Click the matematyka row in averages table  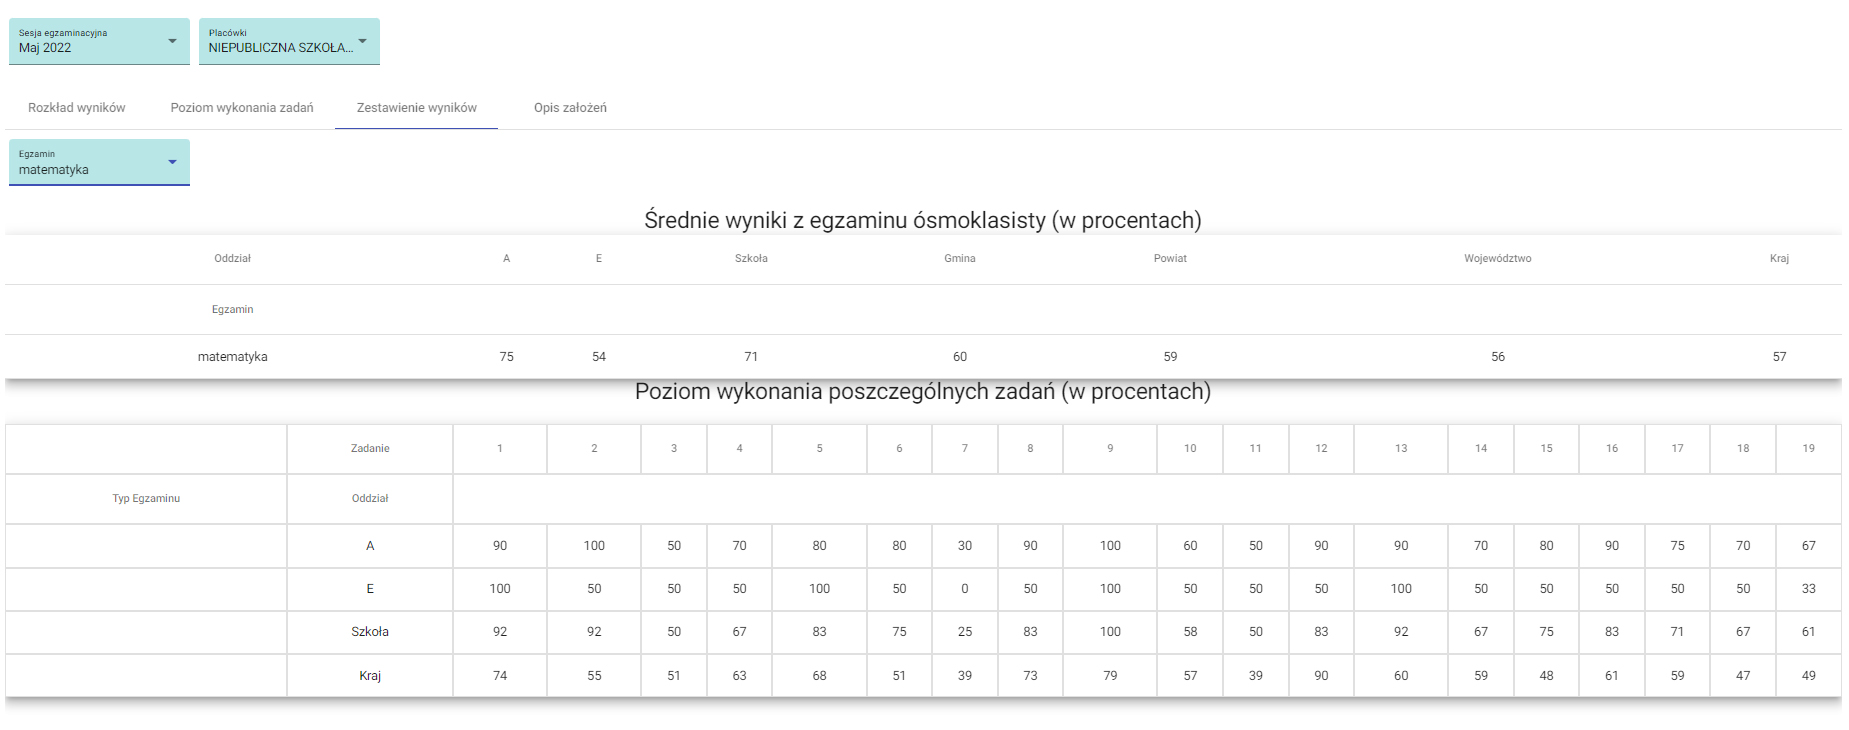click(x=923, y=357)
